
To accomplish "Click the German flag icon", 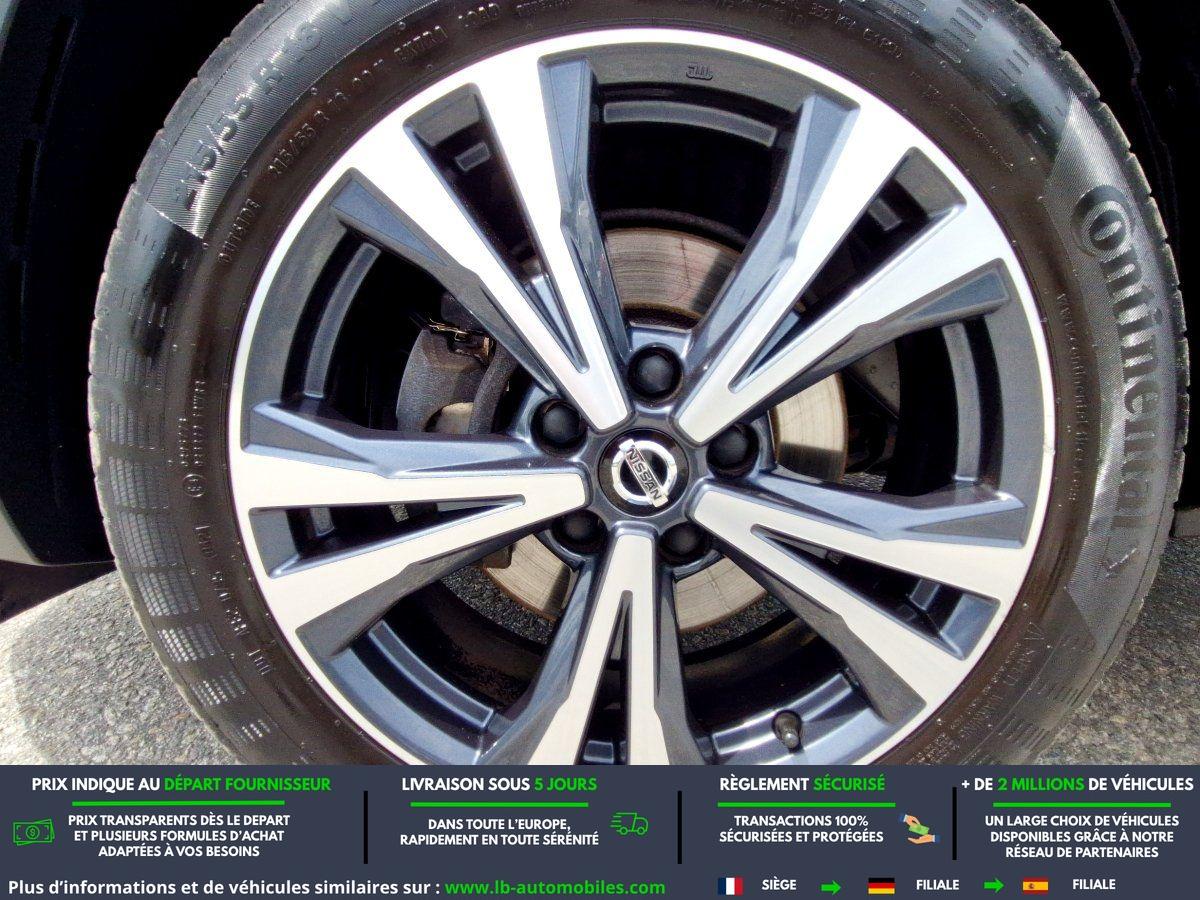I will coord(881,886).
